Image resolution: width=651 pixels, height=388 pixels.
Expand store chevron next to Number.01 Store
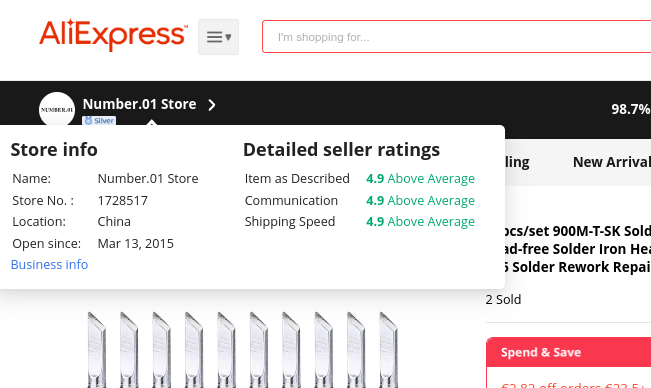point(212,105)
